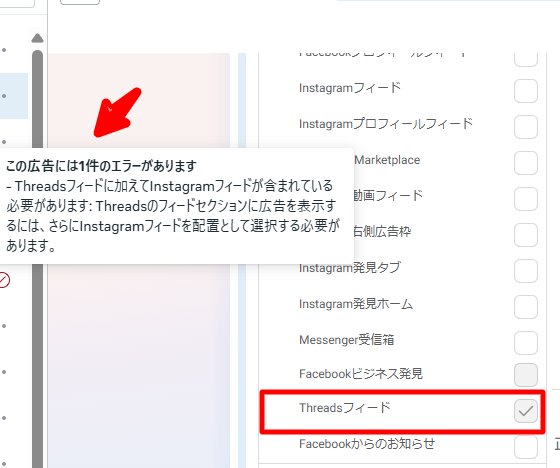Tick the Messenger受信箱 checkbox
Viewport: 560px width, 468px height.
point(526,343)
